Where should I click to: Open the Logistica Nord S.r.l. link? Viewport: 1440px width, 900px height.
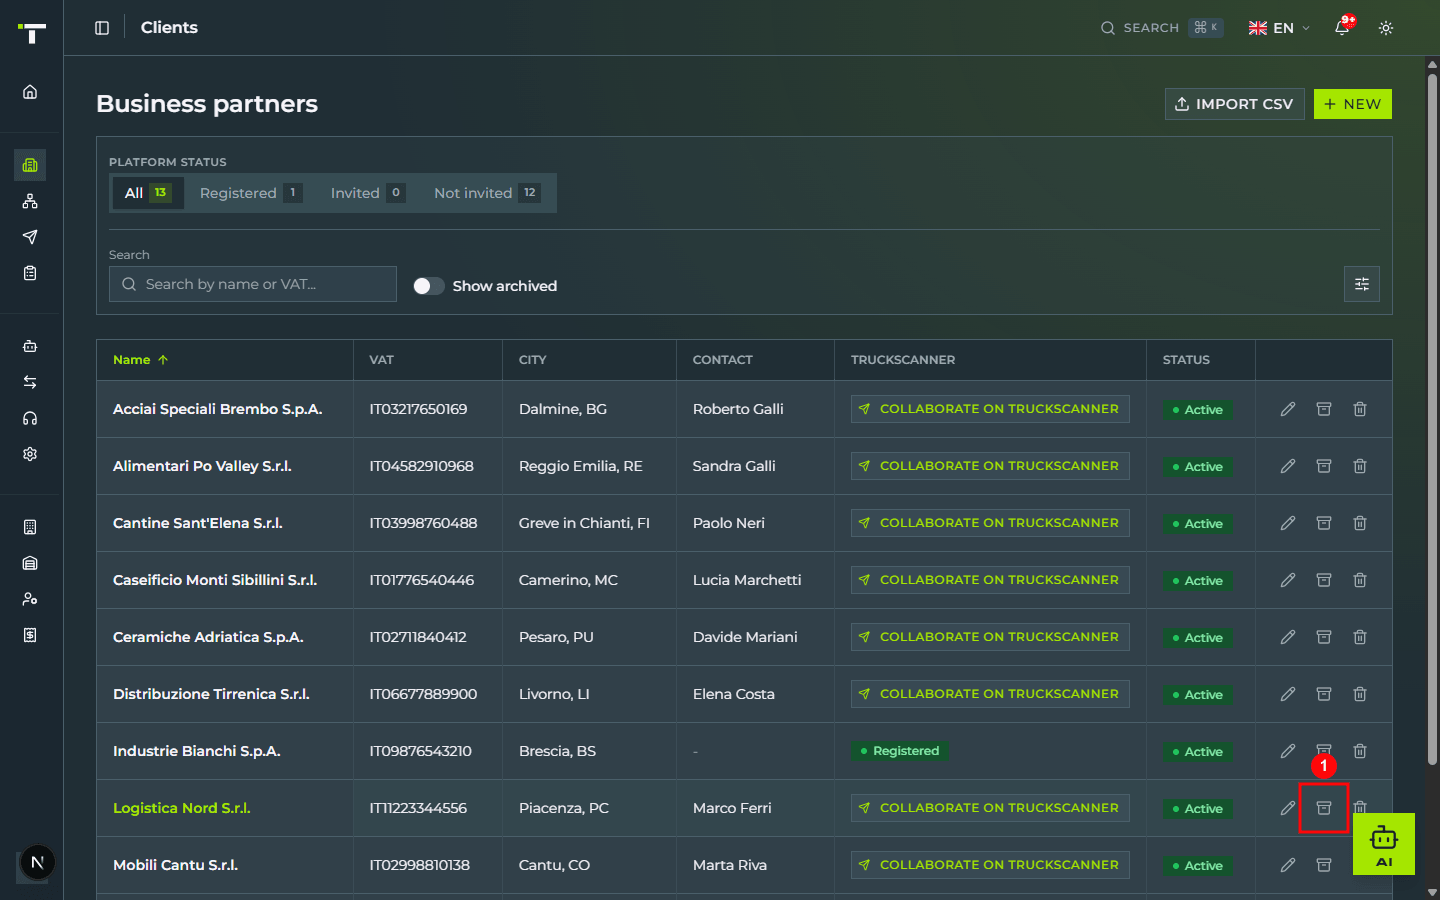click(181, 808)
